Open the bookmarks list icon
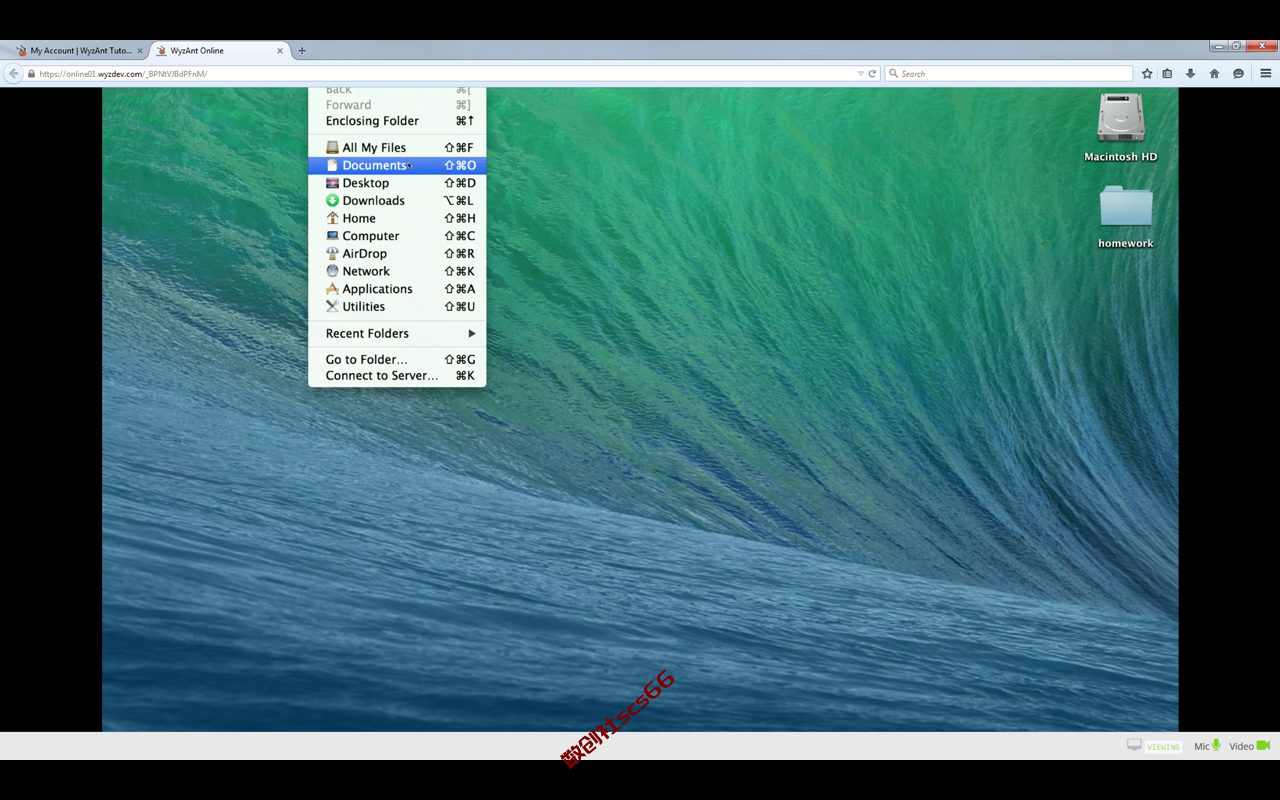 [1167, 74]
